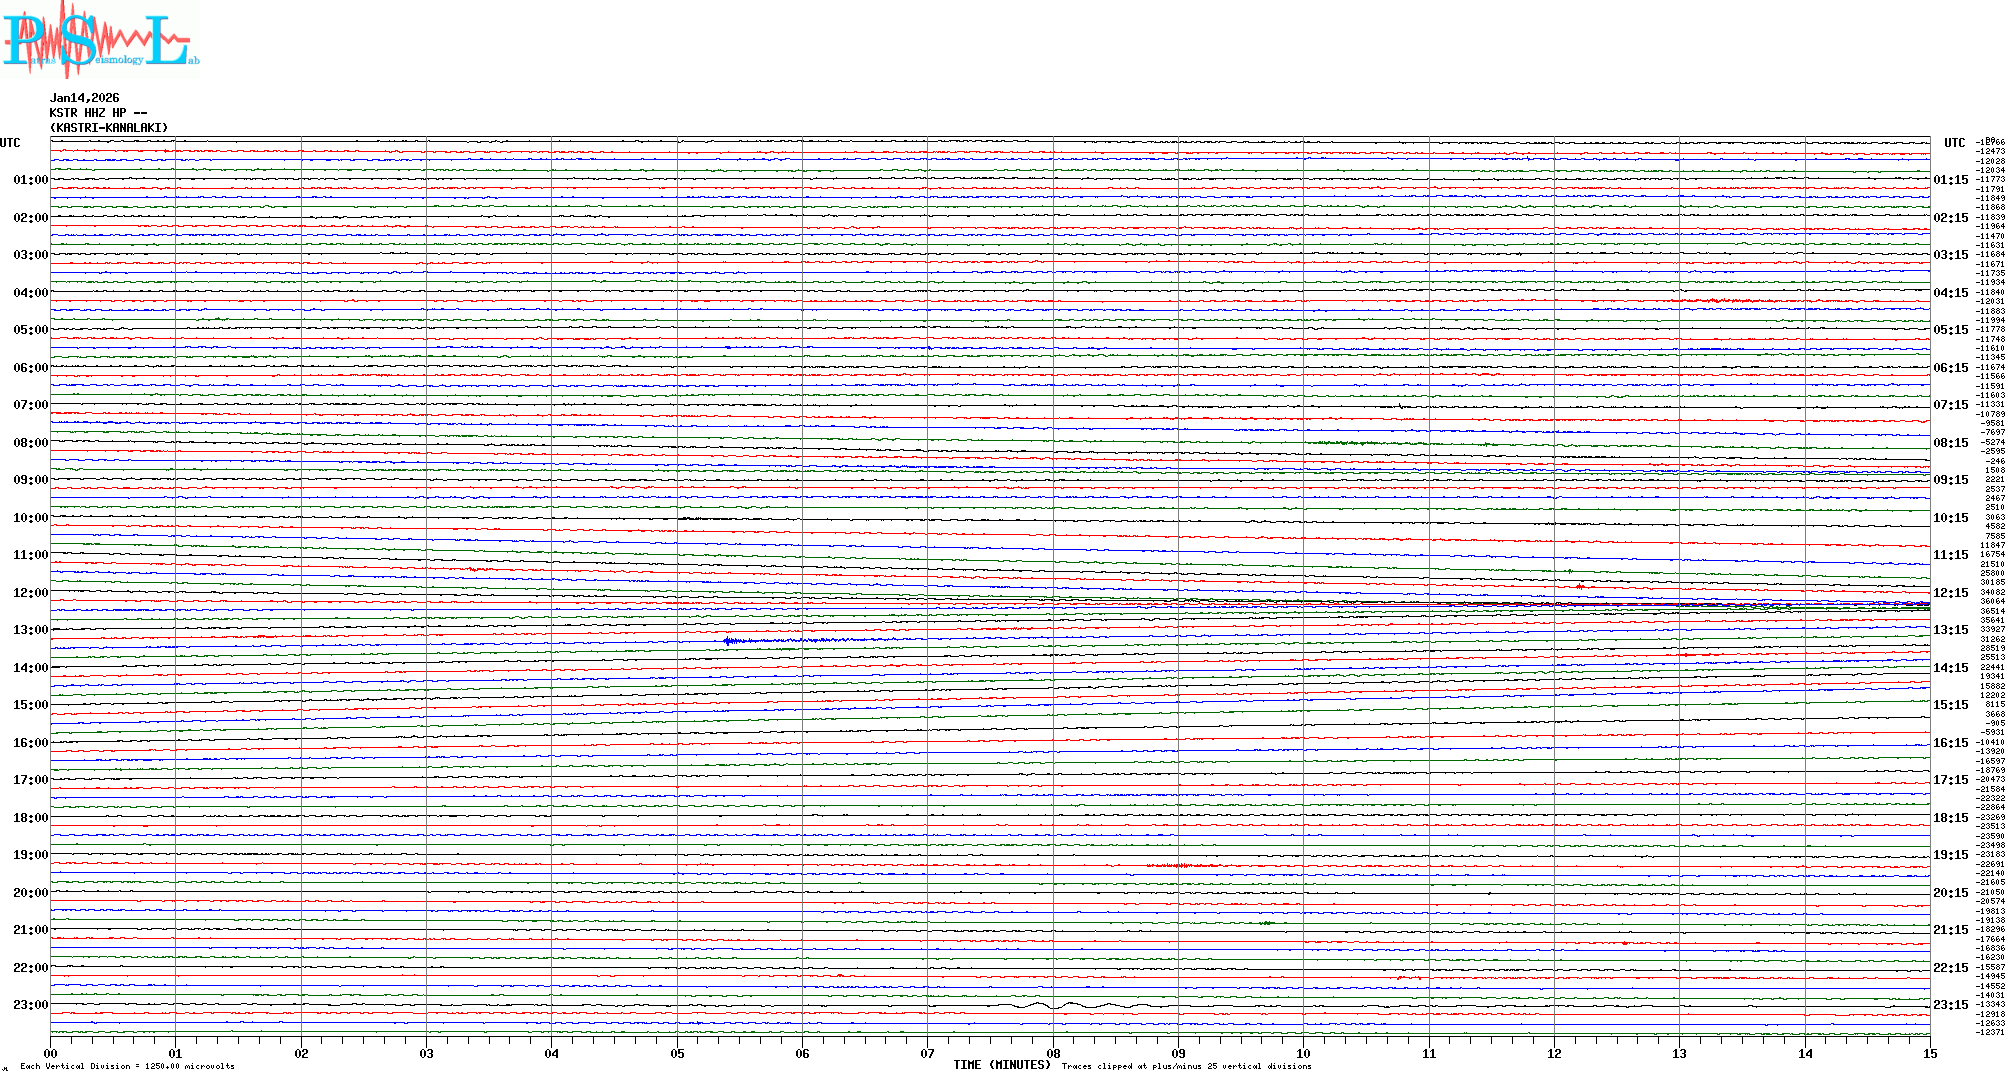Click minute 15 tick label on the bottom axis
This screenshot has width=2010, height=1080.
tap(1929, 1053)
